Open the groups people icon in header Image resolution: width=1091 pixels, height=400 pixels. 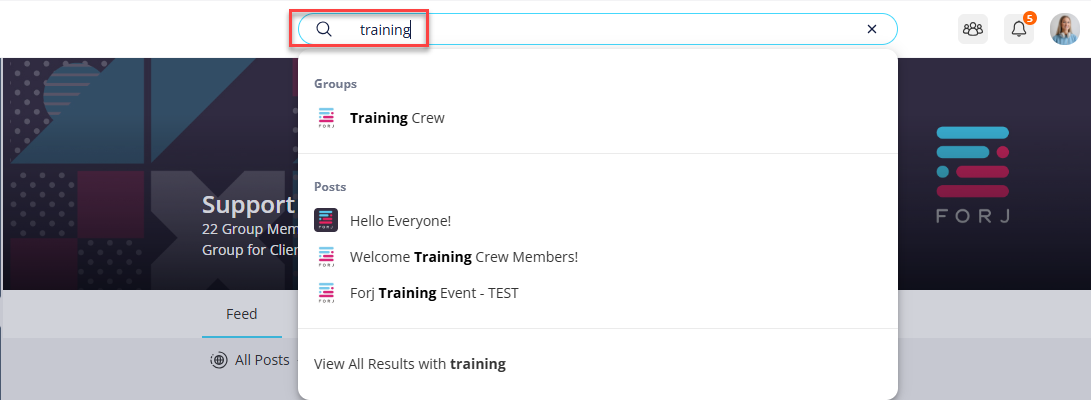(973, 29)
